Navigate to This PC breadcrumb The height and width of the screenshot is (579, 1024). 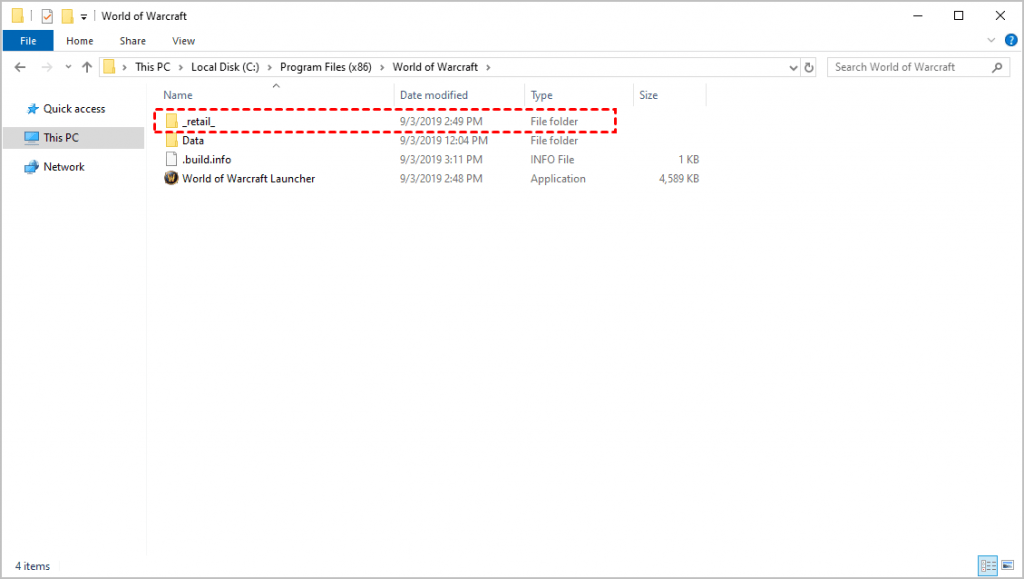[153, 67]
